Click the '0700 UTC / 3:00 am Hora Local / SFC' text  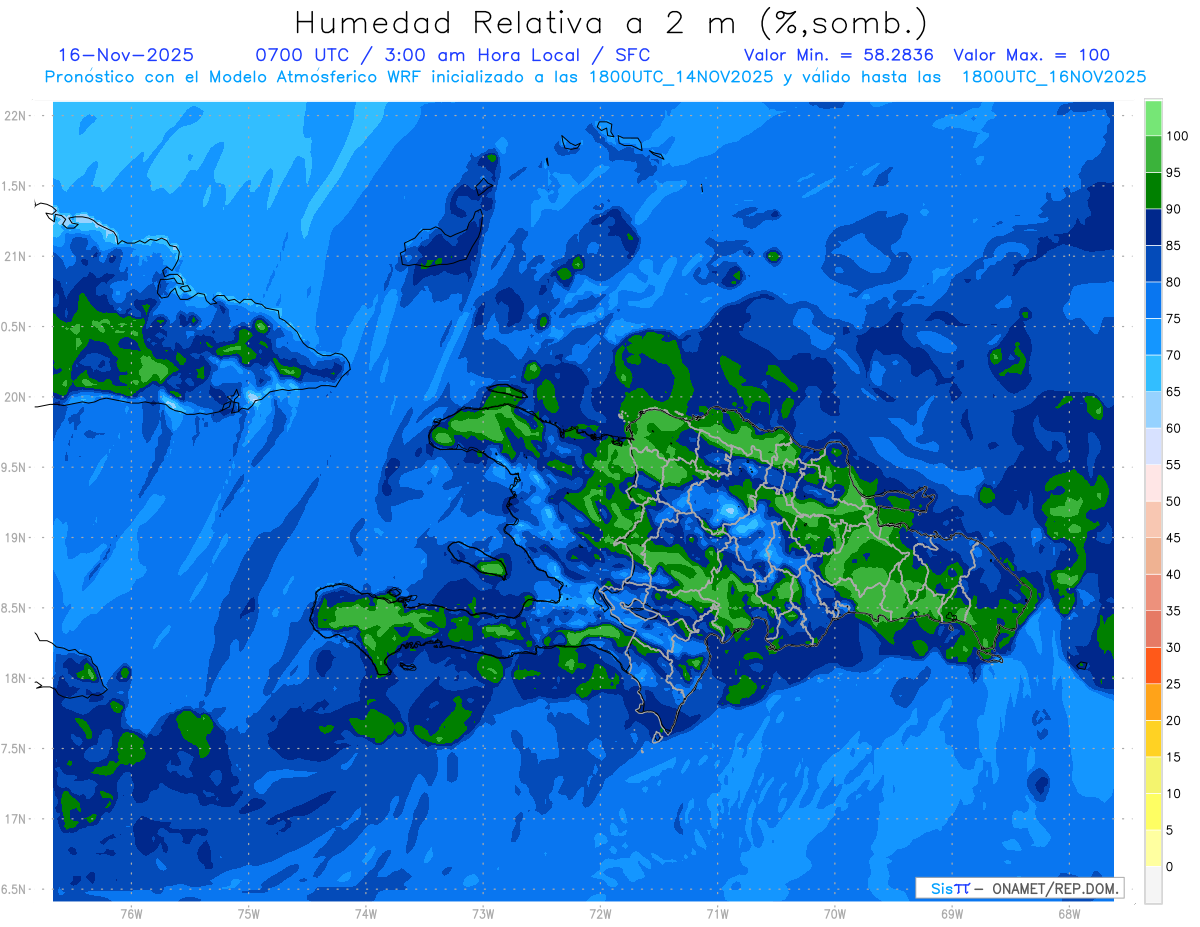(x=453, y=55)
